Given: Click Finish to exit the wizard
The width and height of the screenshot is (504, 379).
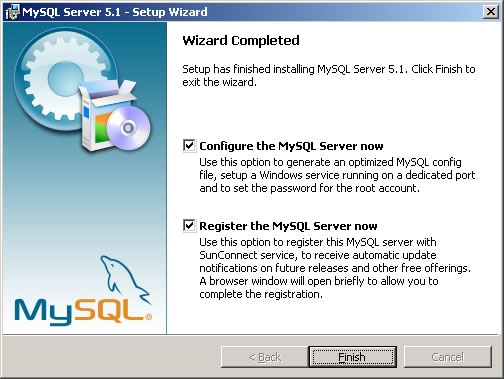Looking at the screenshot, I should pos(352,357).
